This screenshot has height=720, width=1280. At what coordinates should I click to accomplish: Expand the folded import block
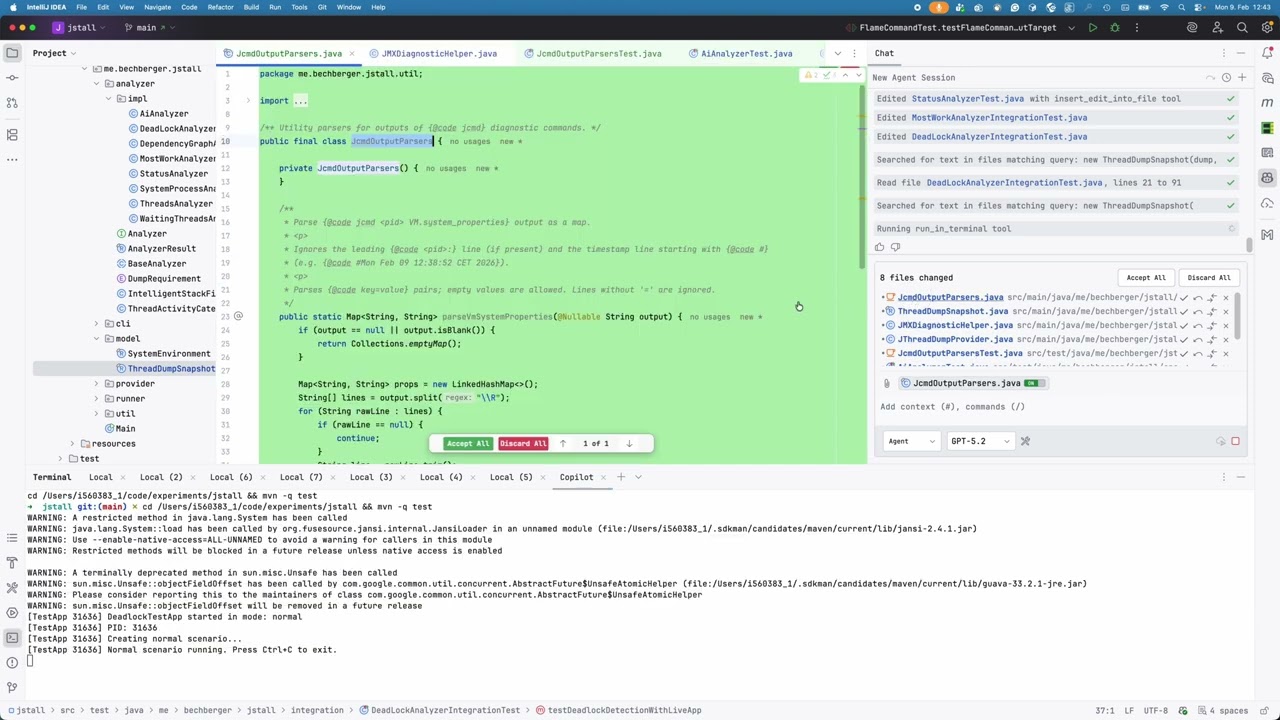pyautogui.click(x=248, y=101)
